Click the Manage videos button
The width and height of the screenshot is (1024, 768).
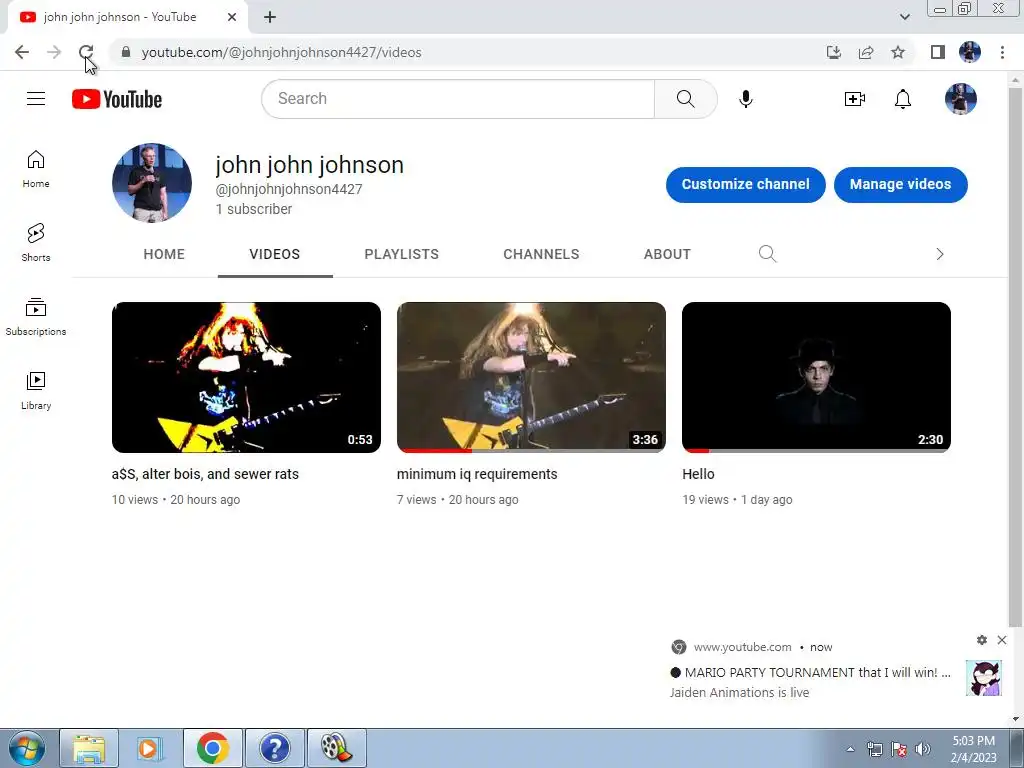901,184
